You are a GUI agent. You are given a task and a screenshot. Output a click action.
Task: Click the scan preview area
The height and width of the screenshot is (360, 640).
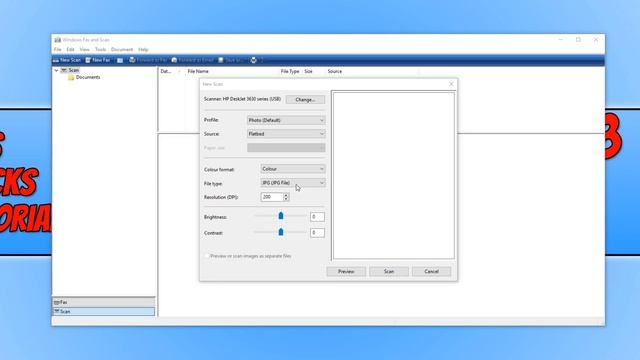(x=393, y=176)
